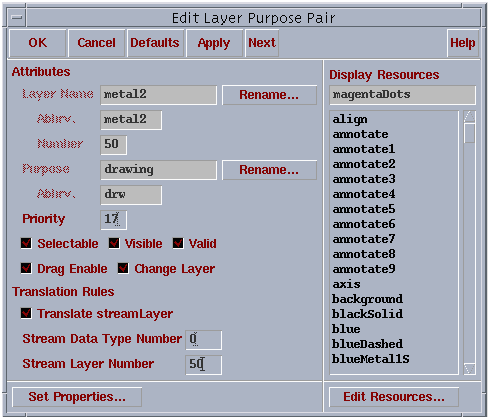
Task: Go to the Next layer purpose pair
Action: pyautogui.click(x=262, y=43)
